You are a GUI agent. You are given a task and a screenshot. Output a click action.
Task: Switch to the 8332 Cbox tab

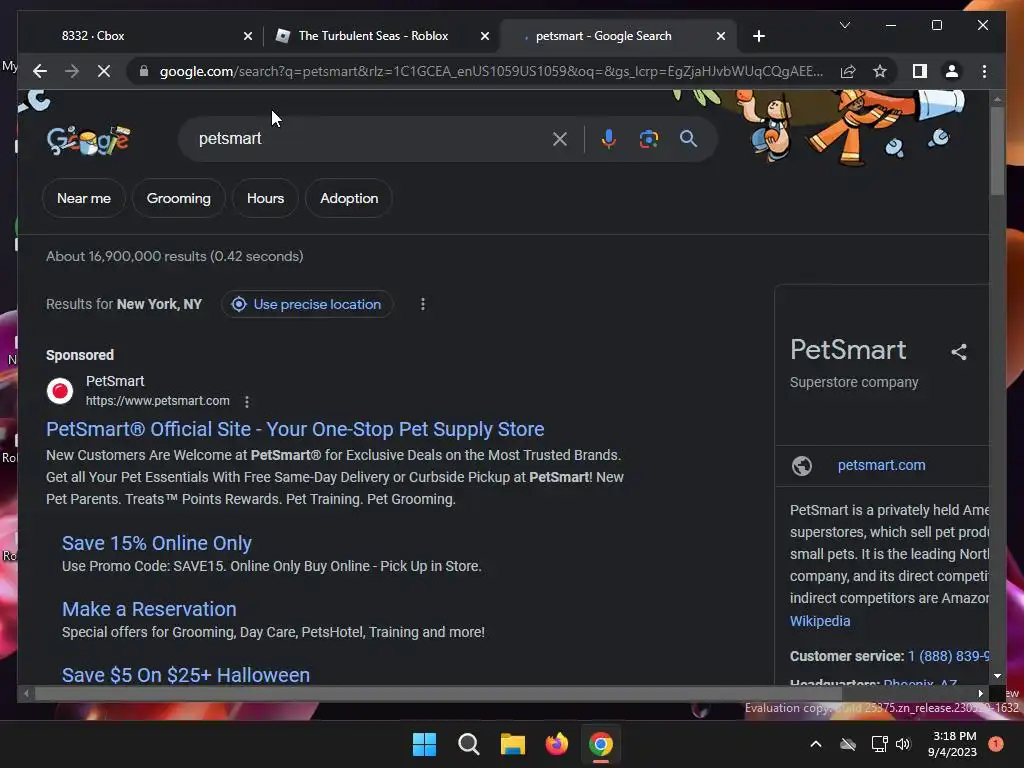tap(93, 36)
